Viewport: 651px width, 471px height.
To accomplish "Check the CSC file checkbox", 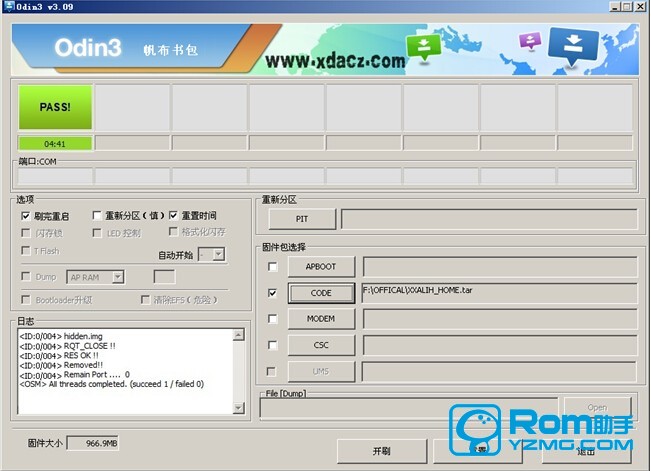I will tap(272, 345).
